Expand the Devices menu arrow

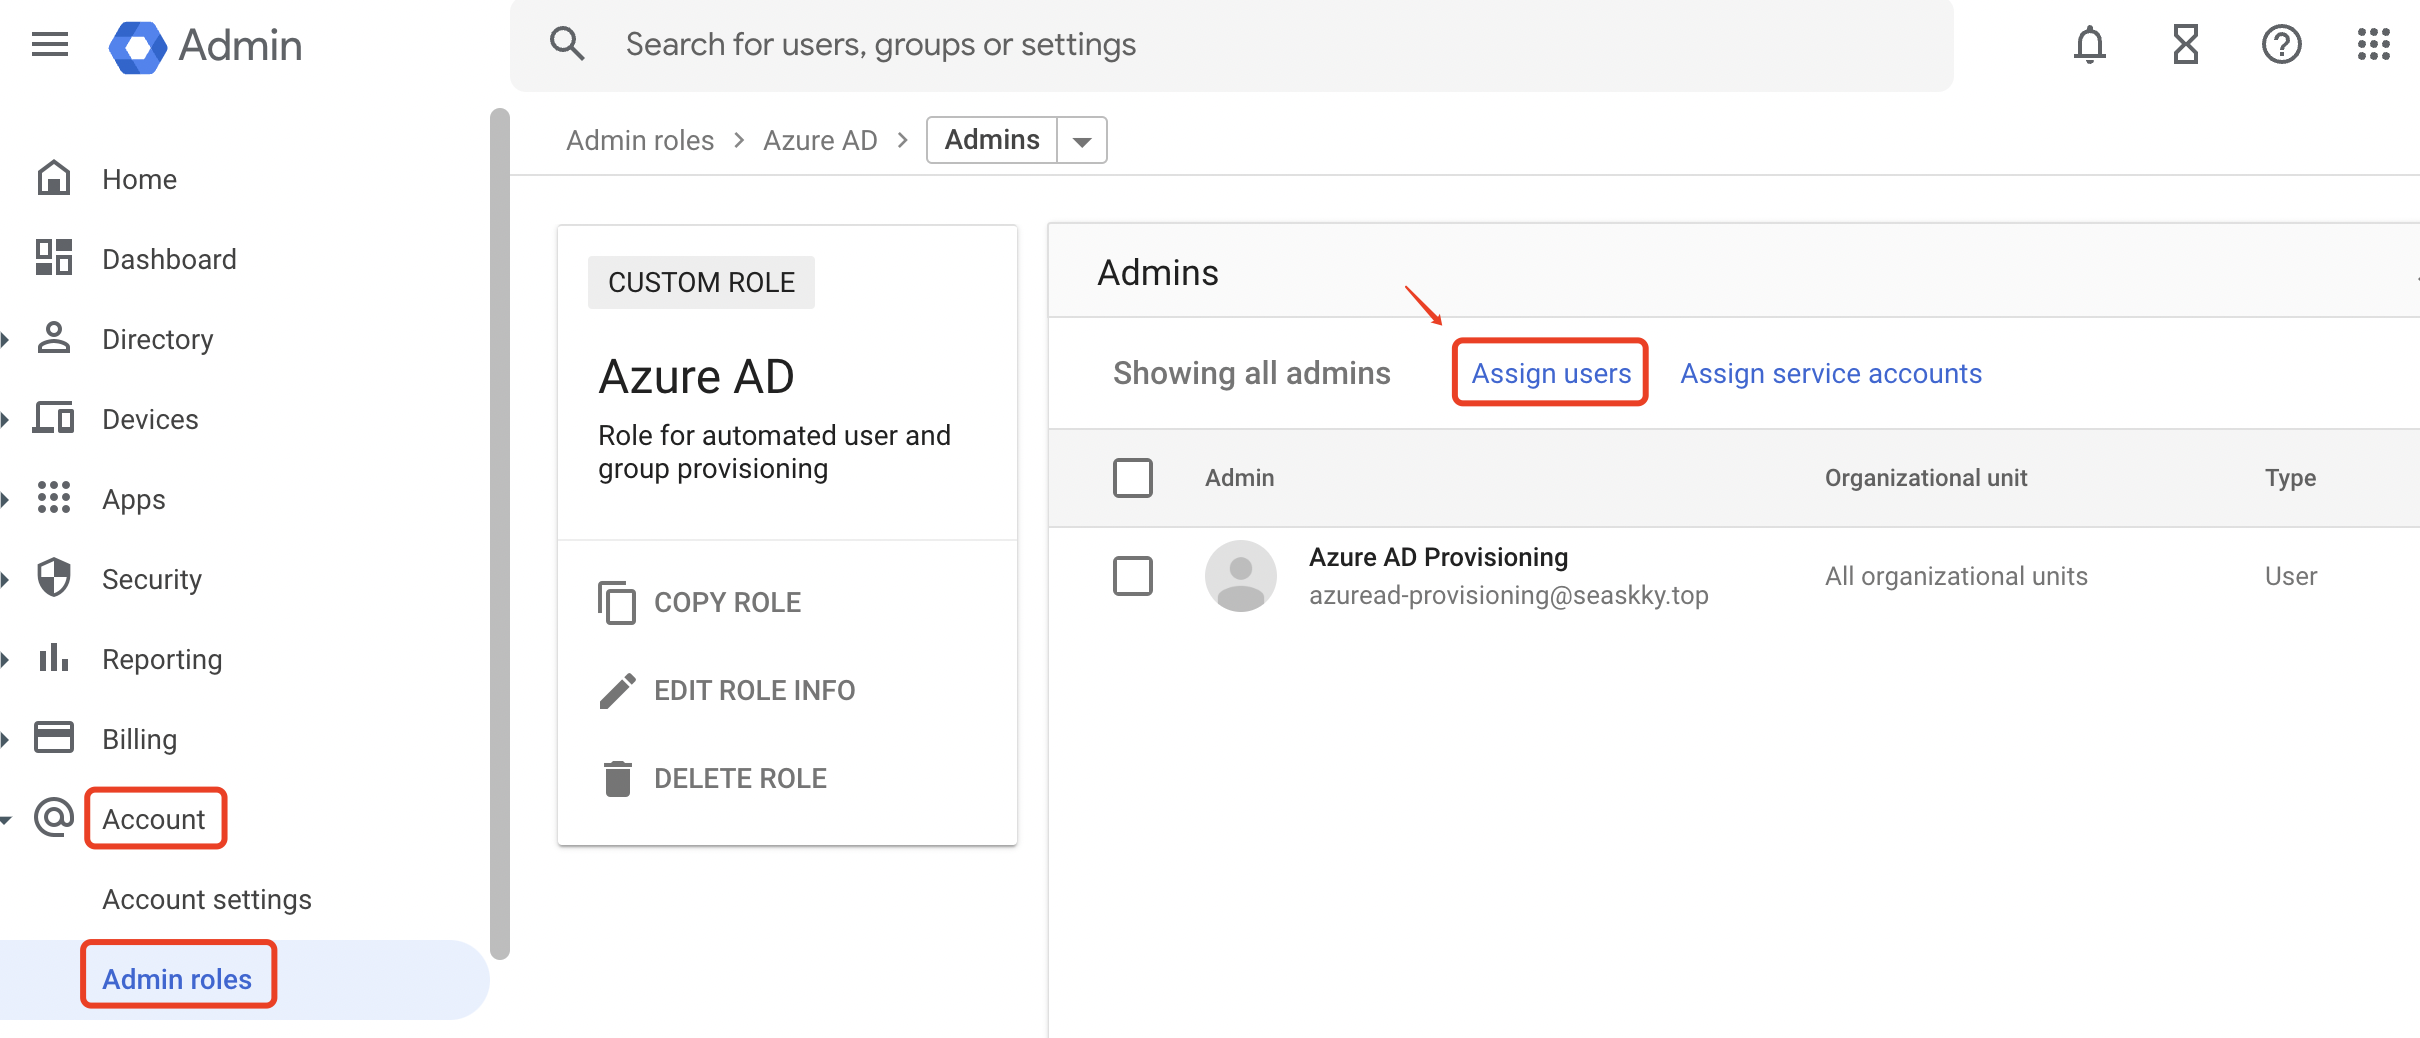5,419
